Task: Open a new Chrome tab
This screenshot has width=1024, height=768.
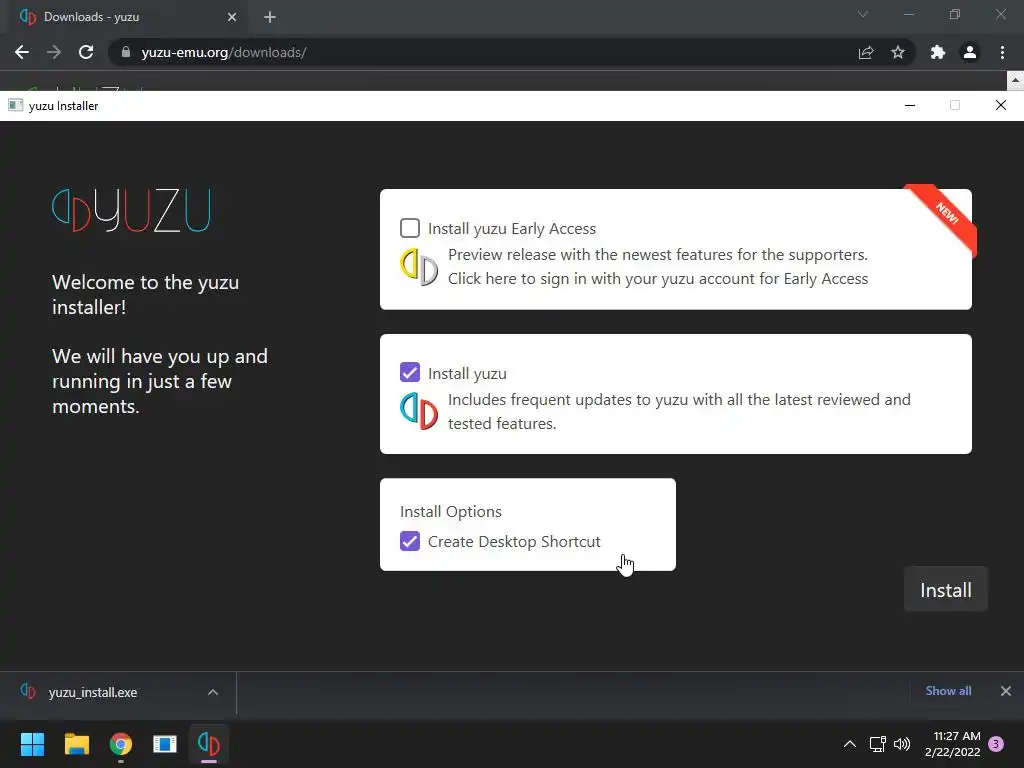Action: (x=270, y=17)
